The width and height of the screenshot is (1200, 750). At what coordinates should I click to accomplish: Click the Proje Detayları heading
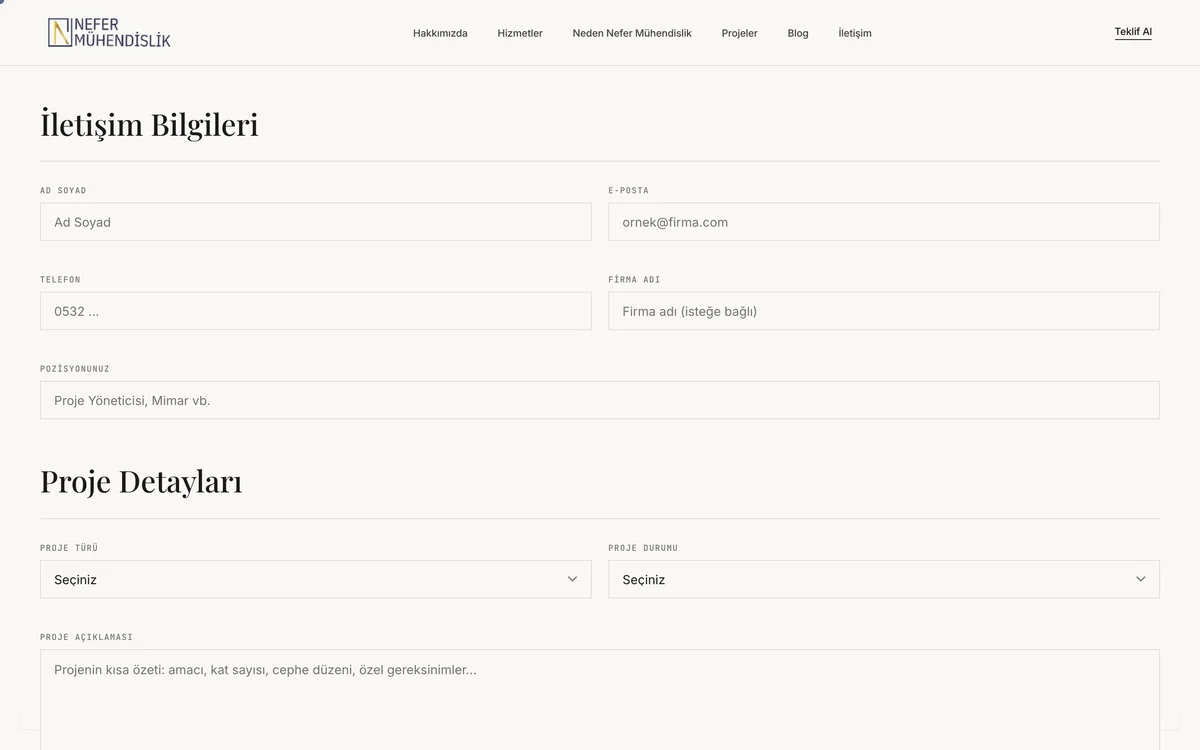(141, 481)
